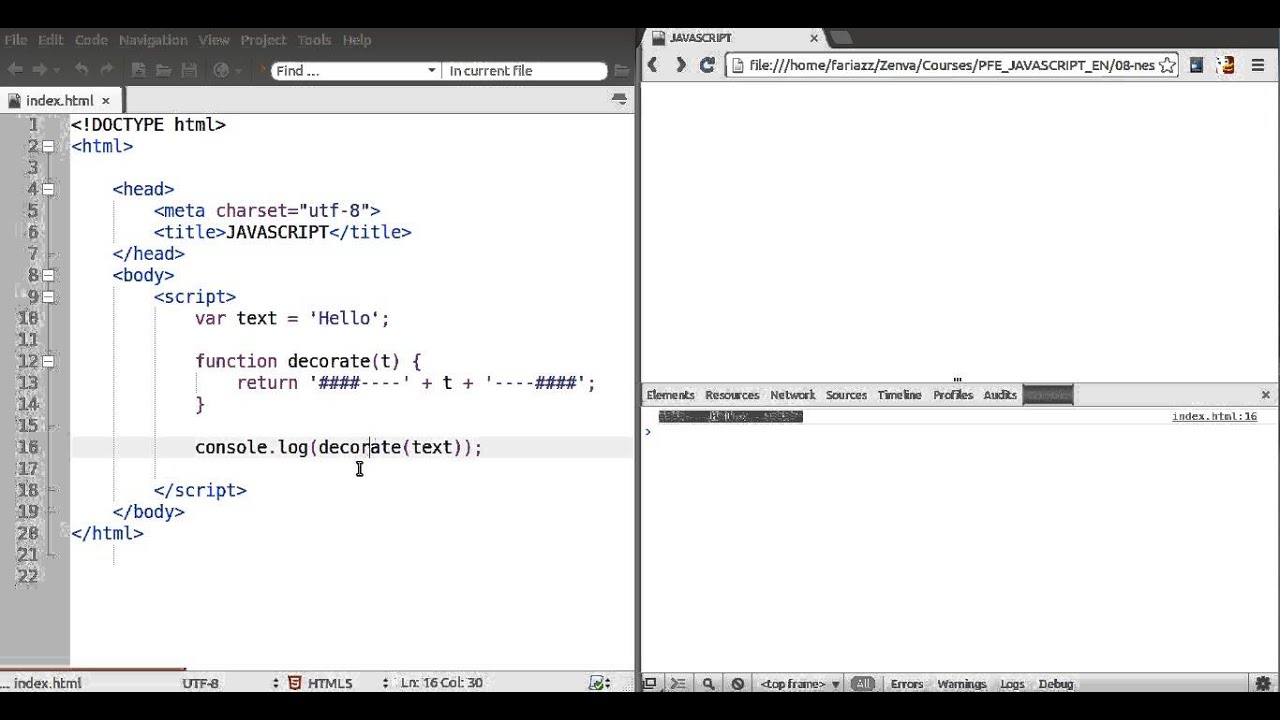Open the forward history dropdown arrow
Screen dimensions: 1280x720
[56, 70]
